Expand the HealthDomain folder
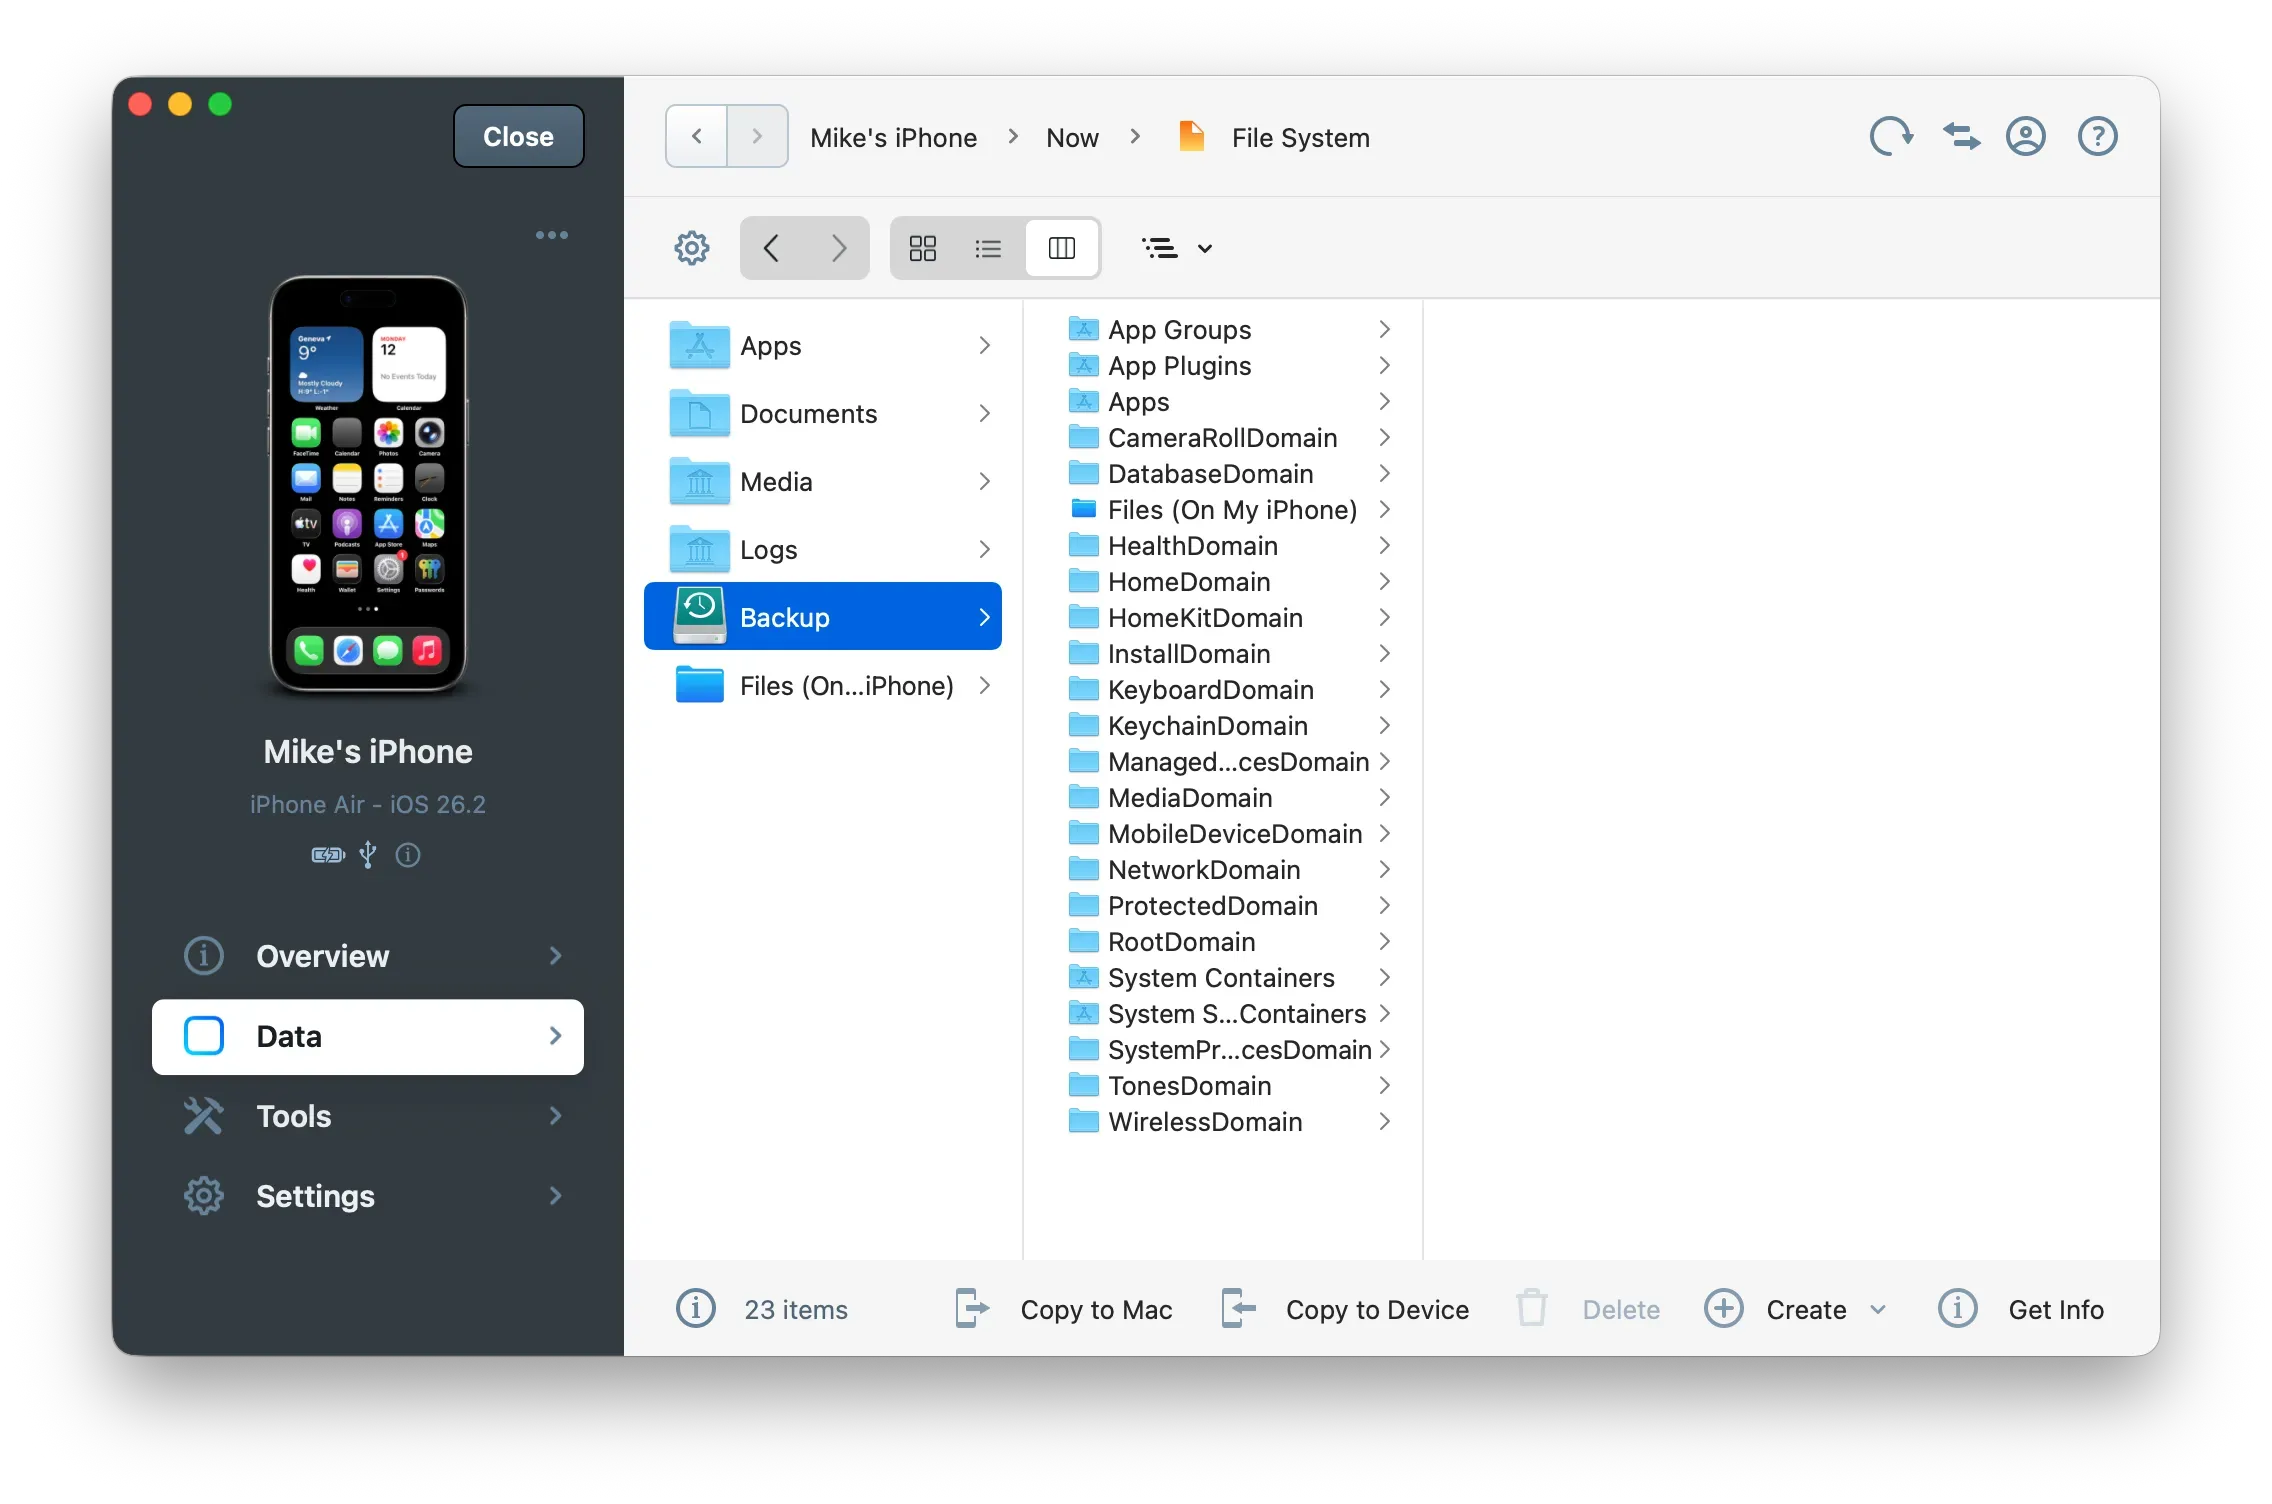 pos(1385,545)
